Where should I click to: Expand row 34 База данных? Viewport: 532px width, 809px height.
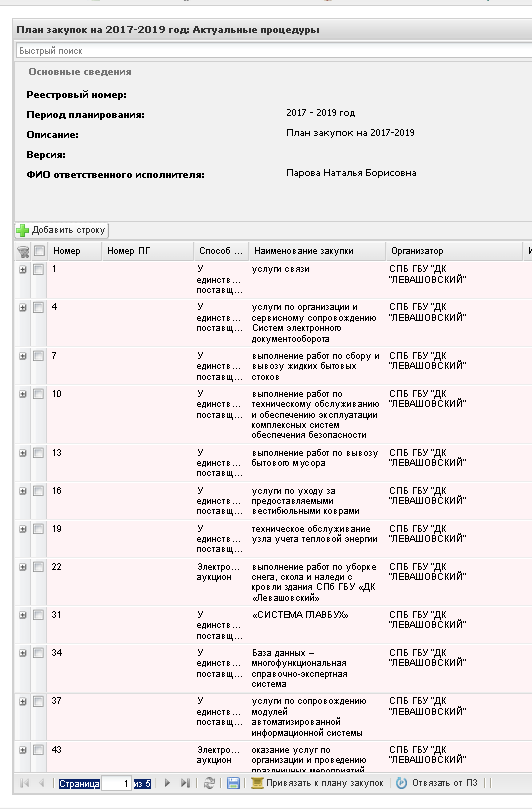pyautogui.click(x=23, y=653)
